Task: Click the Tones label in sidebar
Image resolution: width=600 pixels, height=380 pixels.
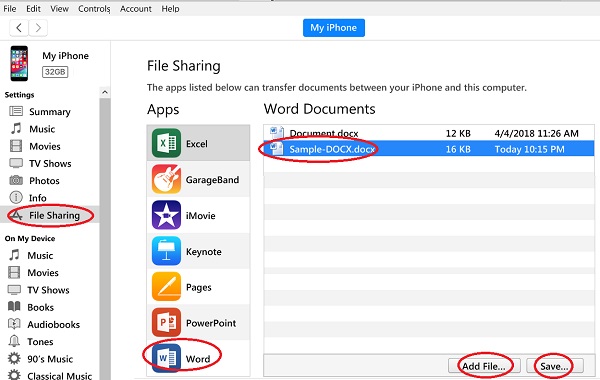Action: pos(40,341)
